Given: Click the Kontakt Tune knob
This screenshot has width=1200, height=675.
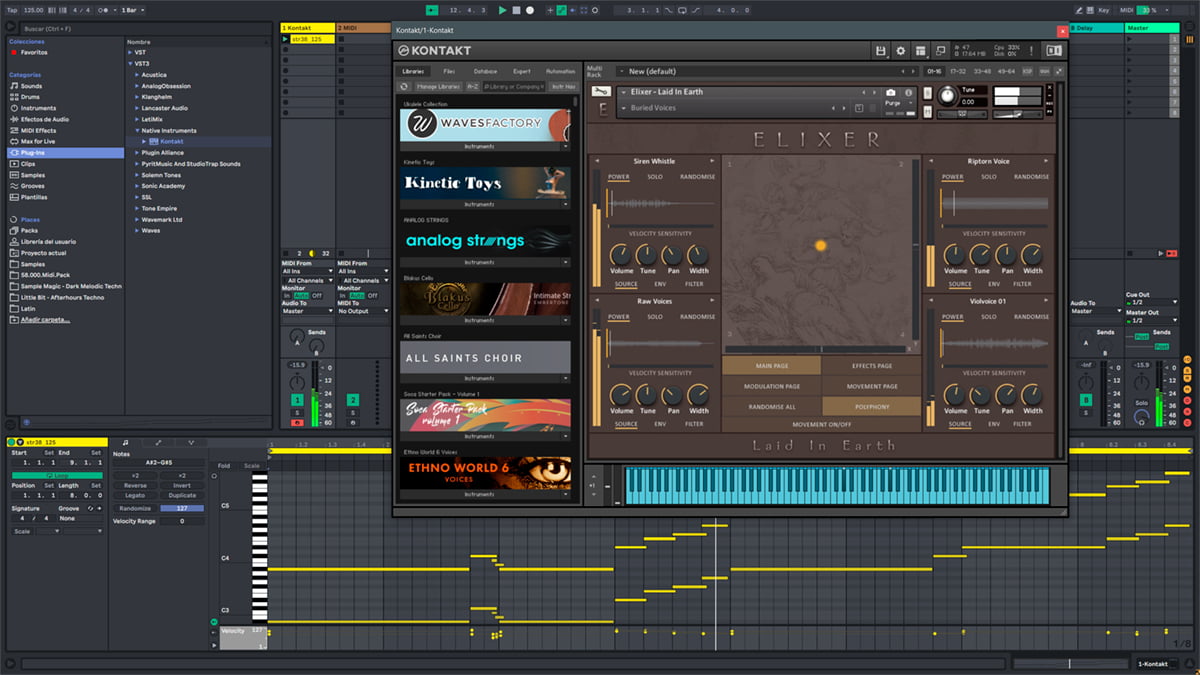Looking at the screenshot, I should (947, 97).
